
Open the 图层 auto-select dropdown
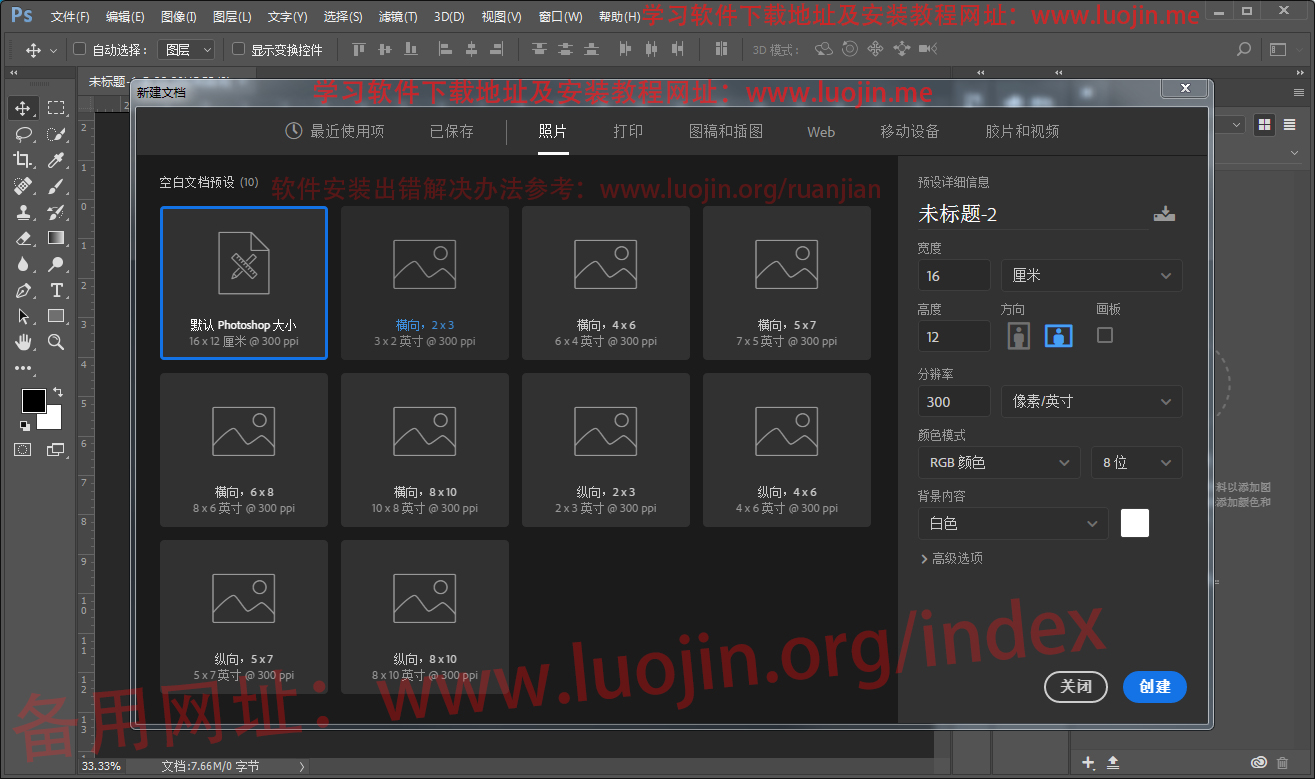tap(186, 49)
